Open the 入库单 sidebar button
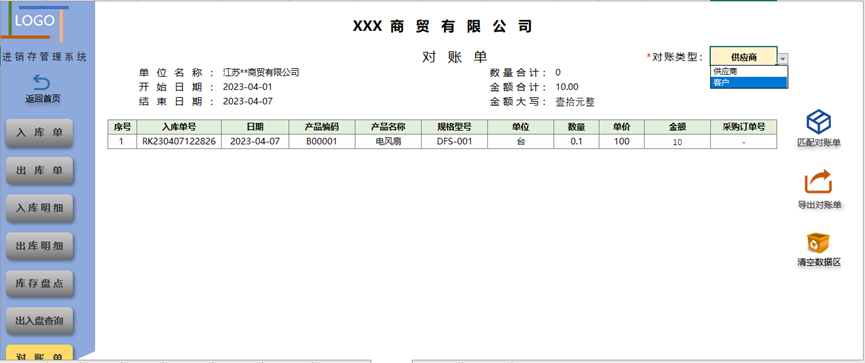 pos(39,132)
